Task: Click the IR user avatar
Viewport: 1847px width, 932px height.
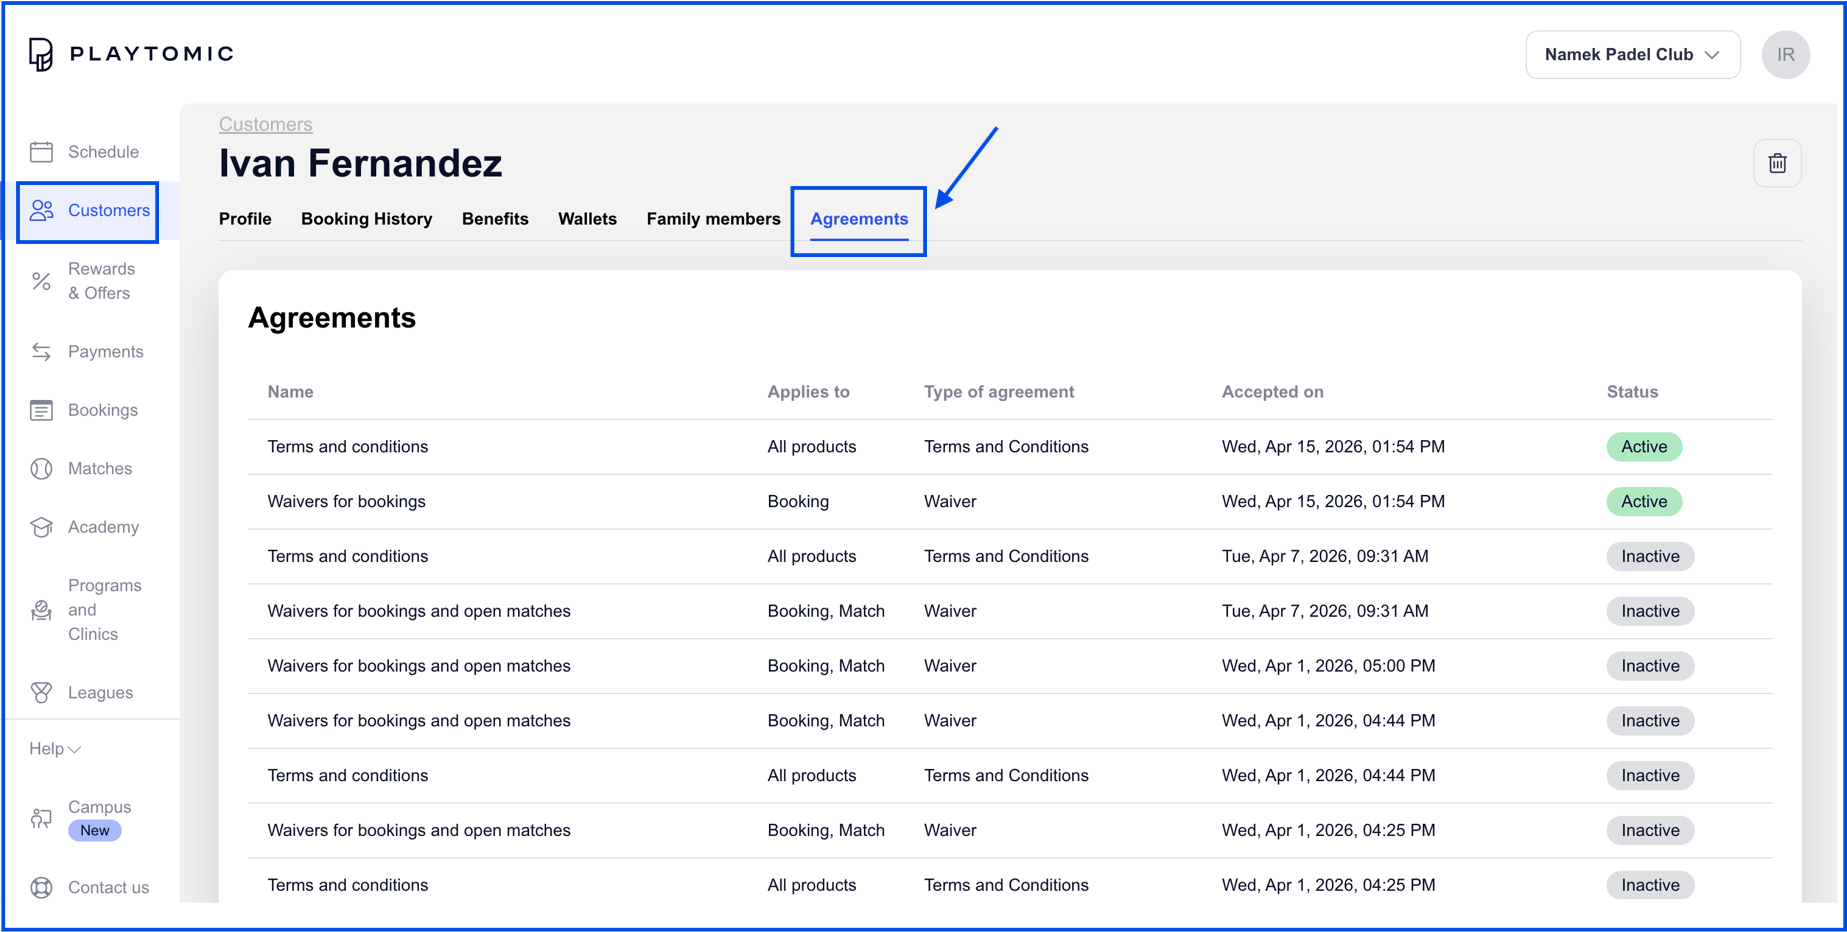Action: [x=1785, y=54]
